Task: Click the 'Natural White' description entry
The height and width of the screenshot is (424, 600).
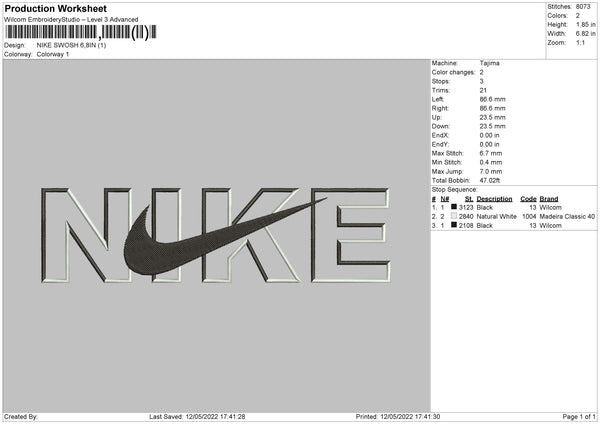Action: click(496, 217)
